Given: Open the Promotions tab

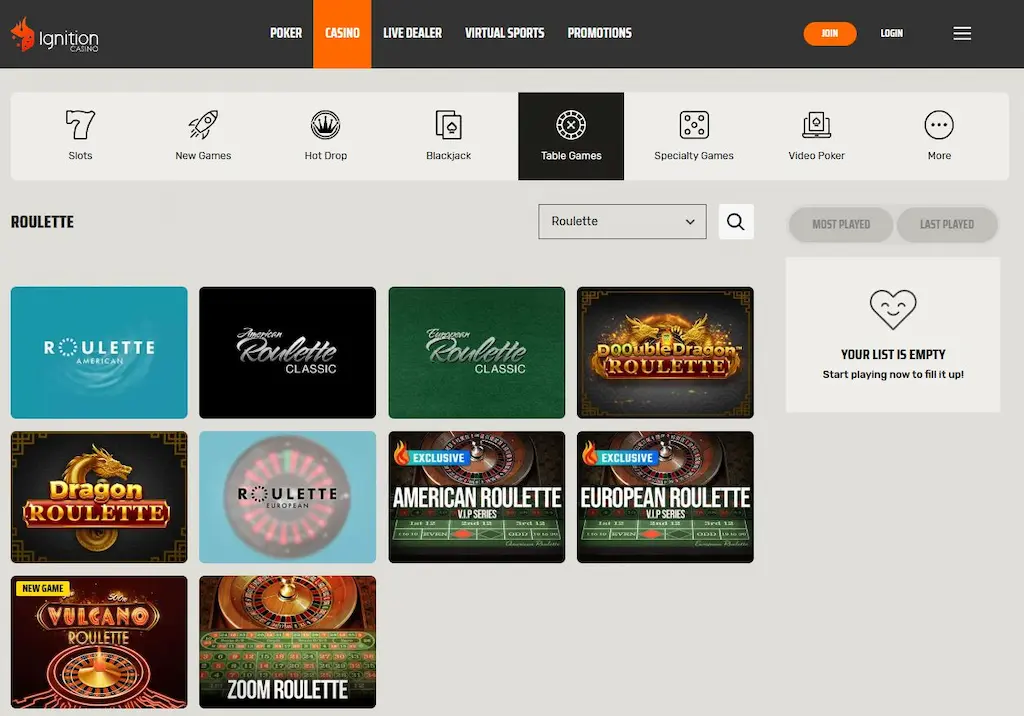Looking at the screenshot, I should (600, 33).
